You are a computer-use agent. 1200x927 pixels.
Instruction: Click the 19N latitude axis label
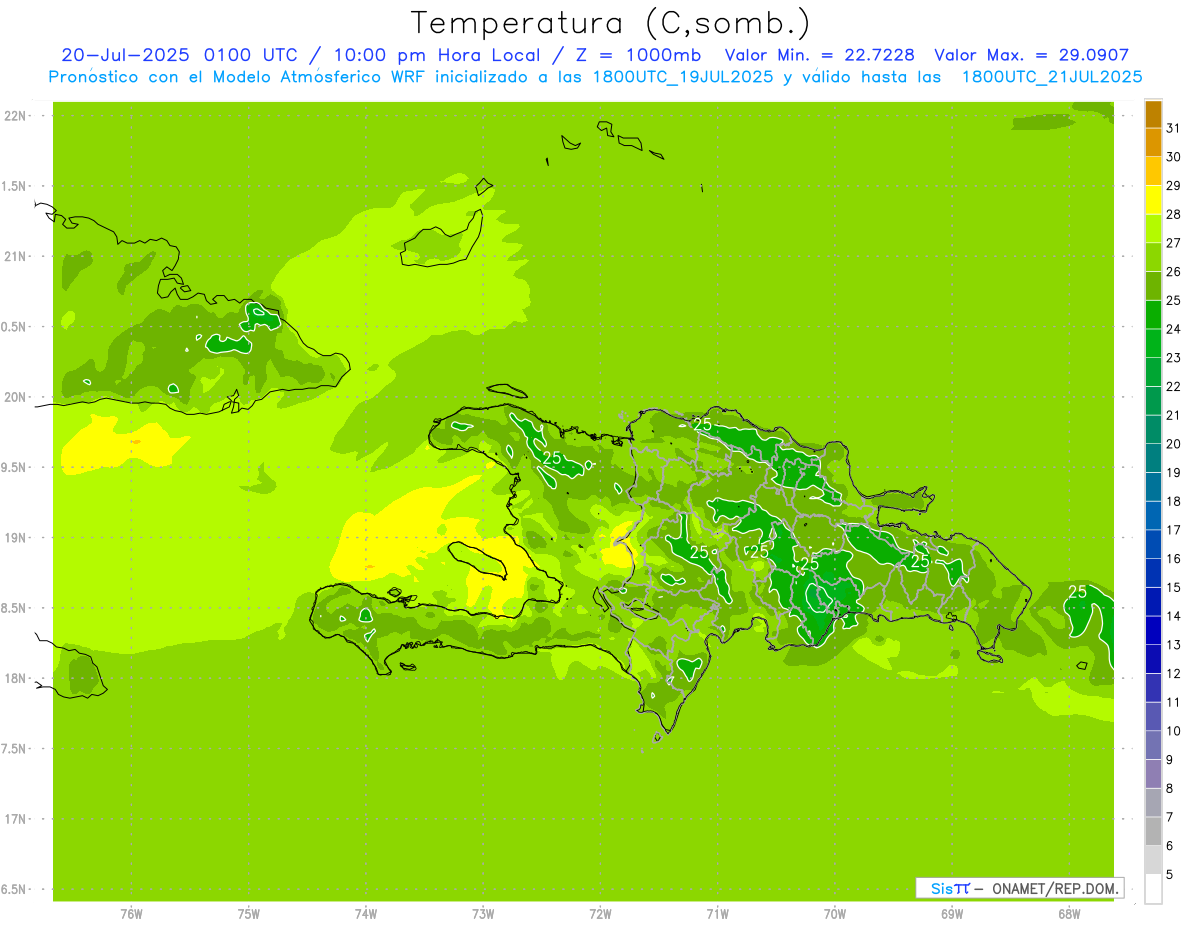click(15, 538)
